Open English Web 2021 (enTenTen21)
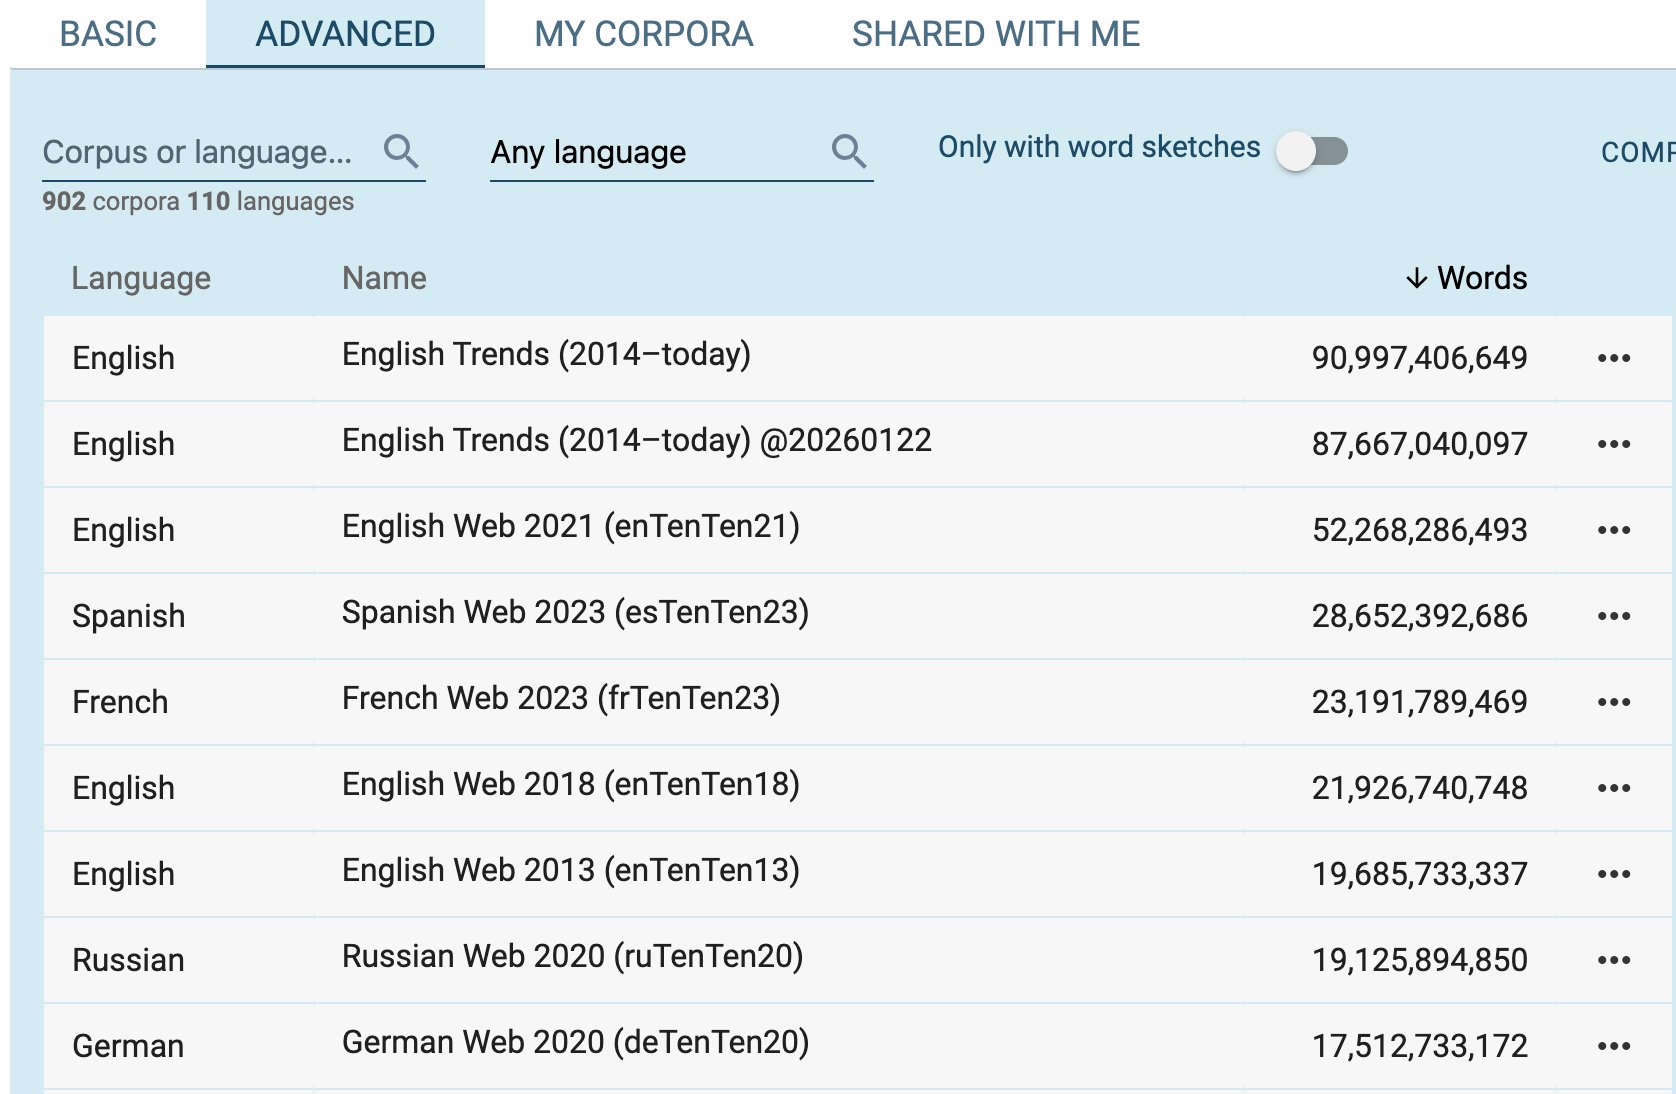The height and width of the screenshot is (1094, 1676). 571,527
